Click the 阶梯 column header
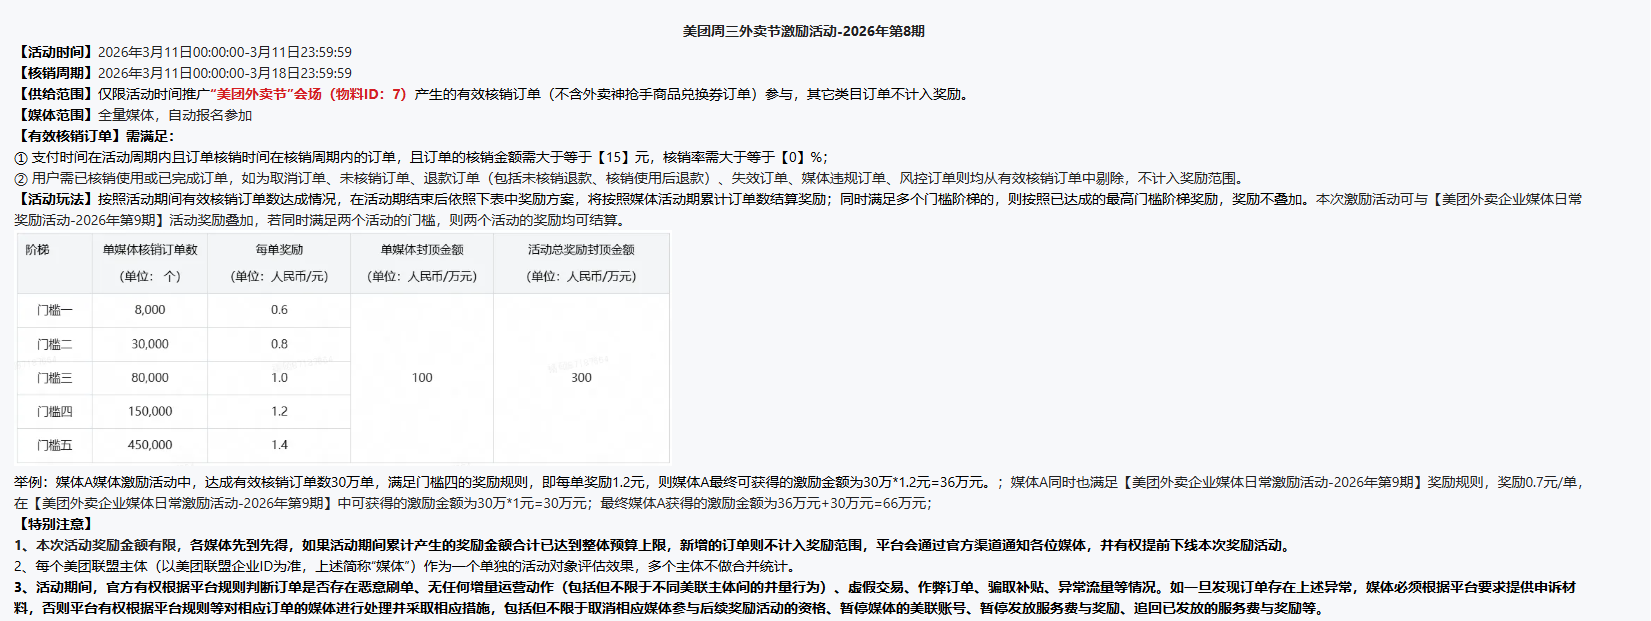 [x=38, y=249]
